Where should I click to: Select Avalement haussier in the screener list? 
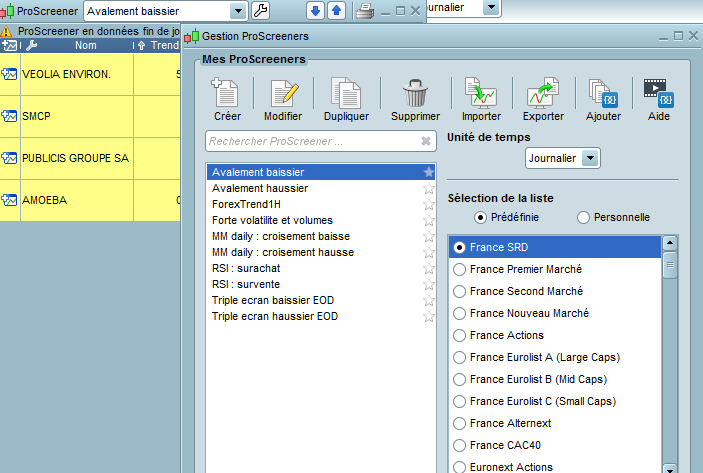[x=321, y=188]
